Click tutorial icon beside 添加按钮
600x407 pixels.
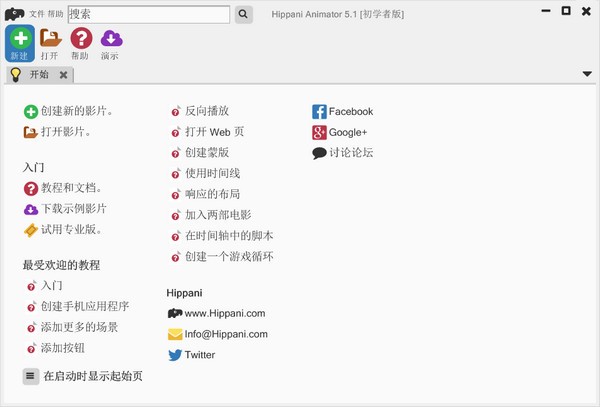tap(31, 348)
